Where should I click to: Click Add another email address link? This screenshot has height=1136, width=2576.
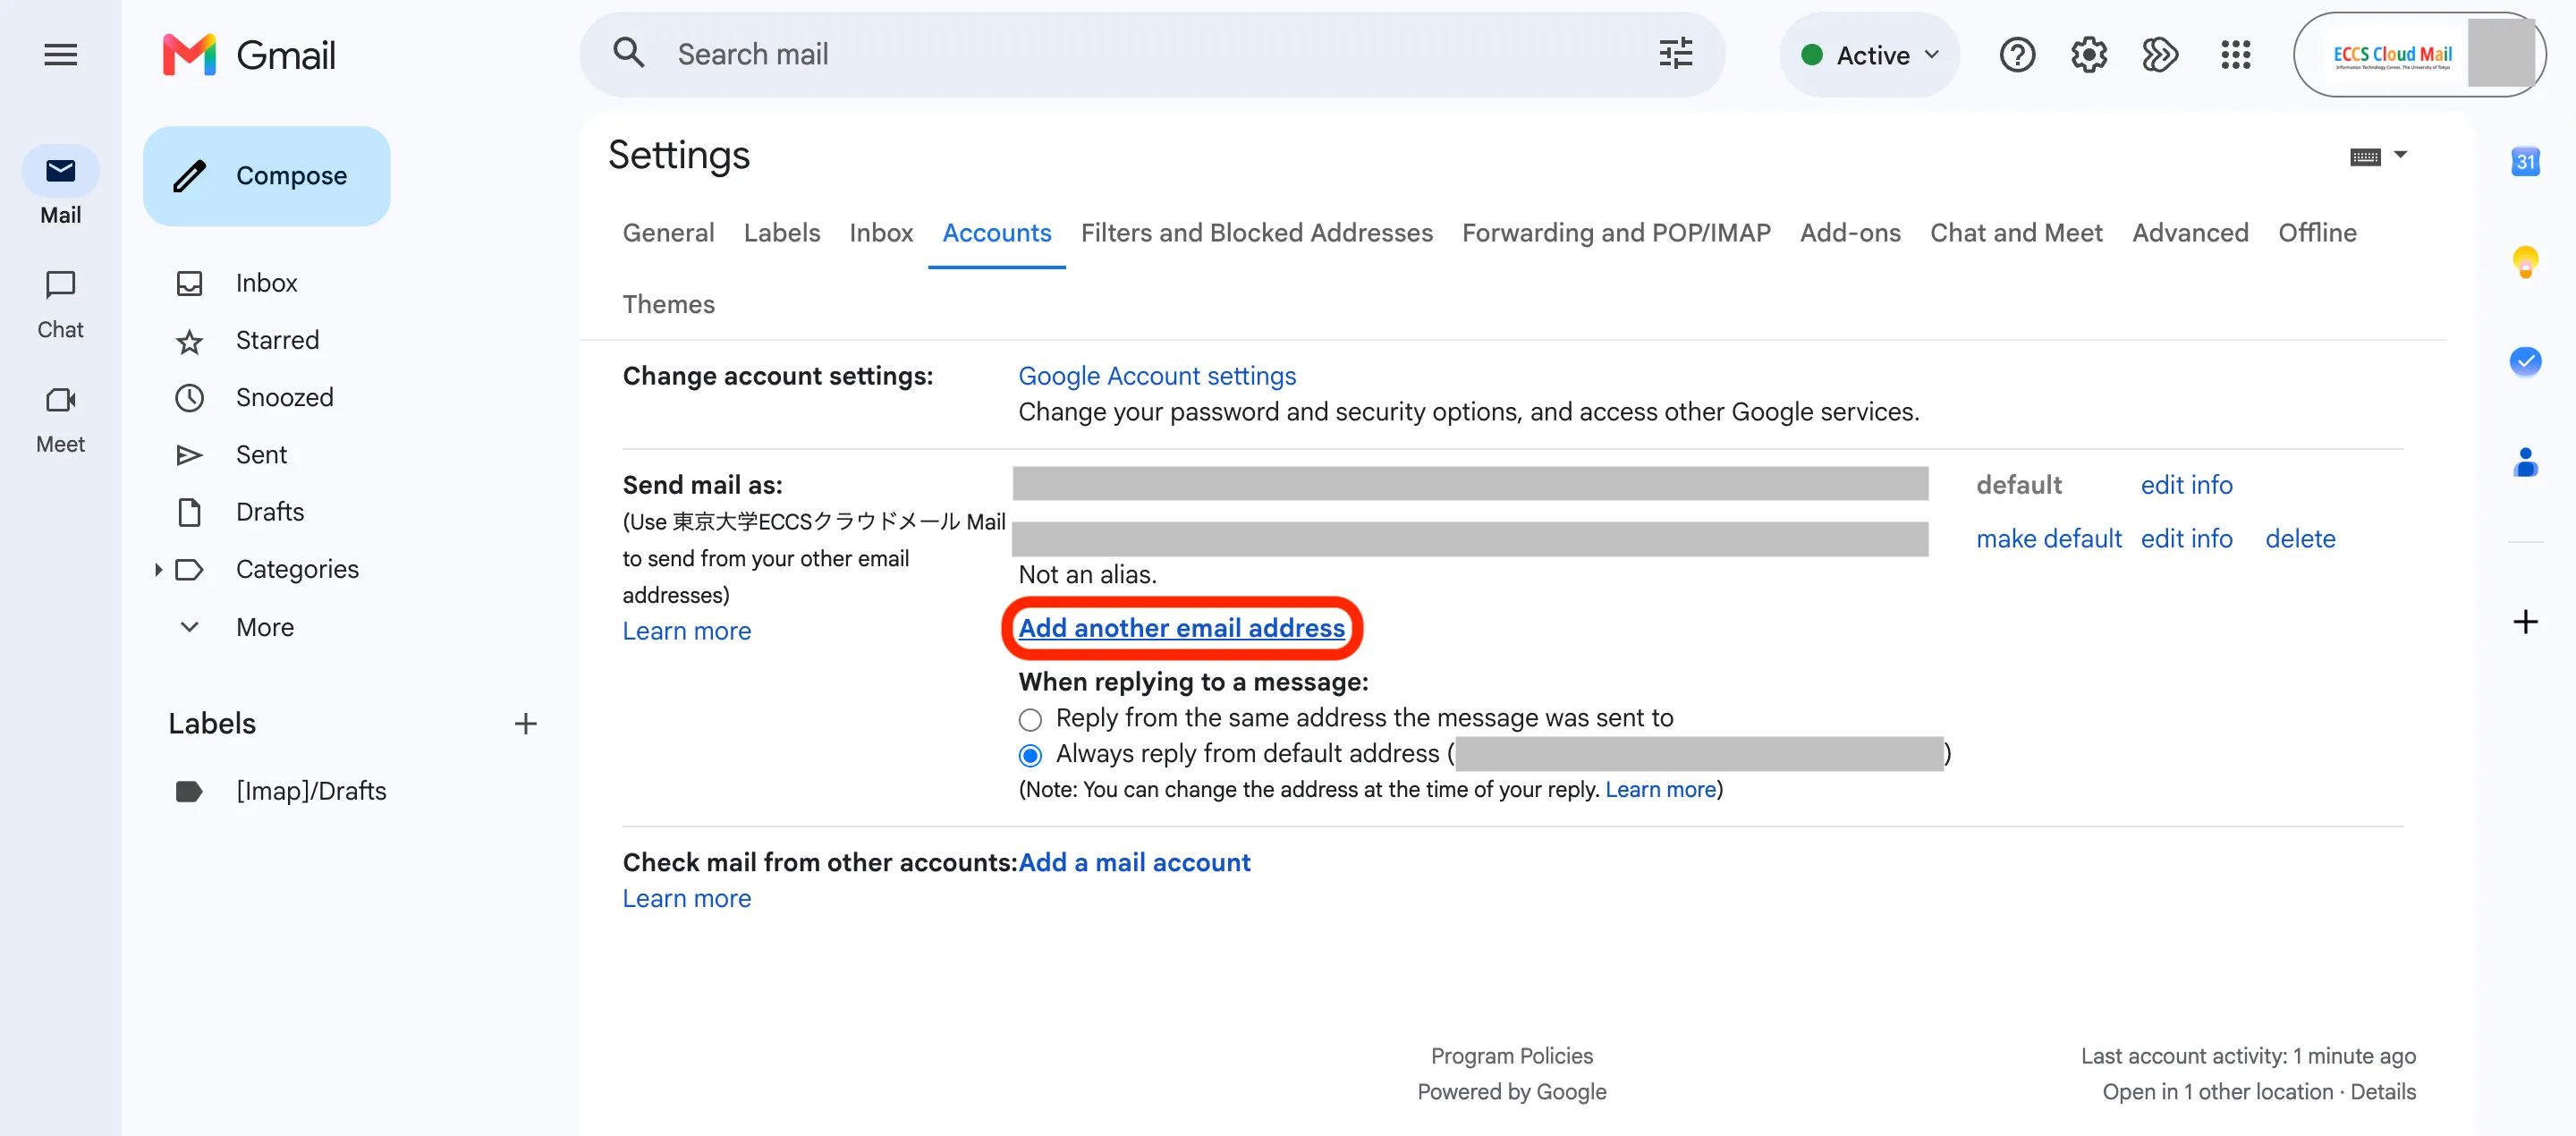1181,628
